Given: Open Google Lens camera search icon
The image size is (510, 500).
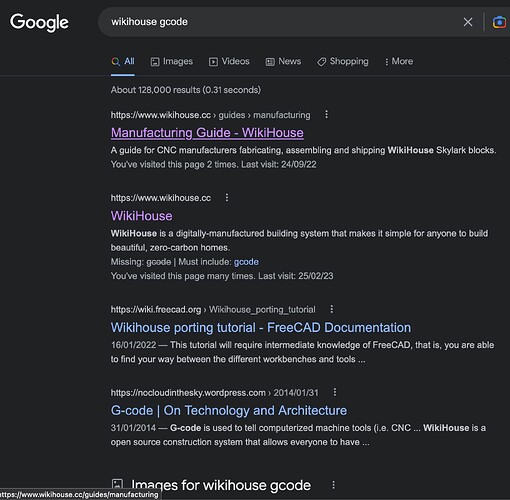Looking at the screenshot, I should [499, 22].
